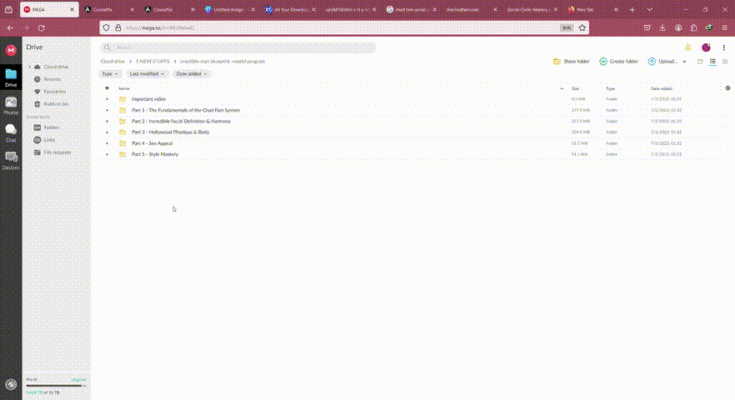This screenshot has width=735, height=400.
Task: Open the Rubbish bin
Action: 52,103
